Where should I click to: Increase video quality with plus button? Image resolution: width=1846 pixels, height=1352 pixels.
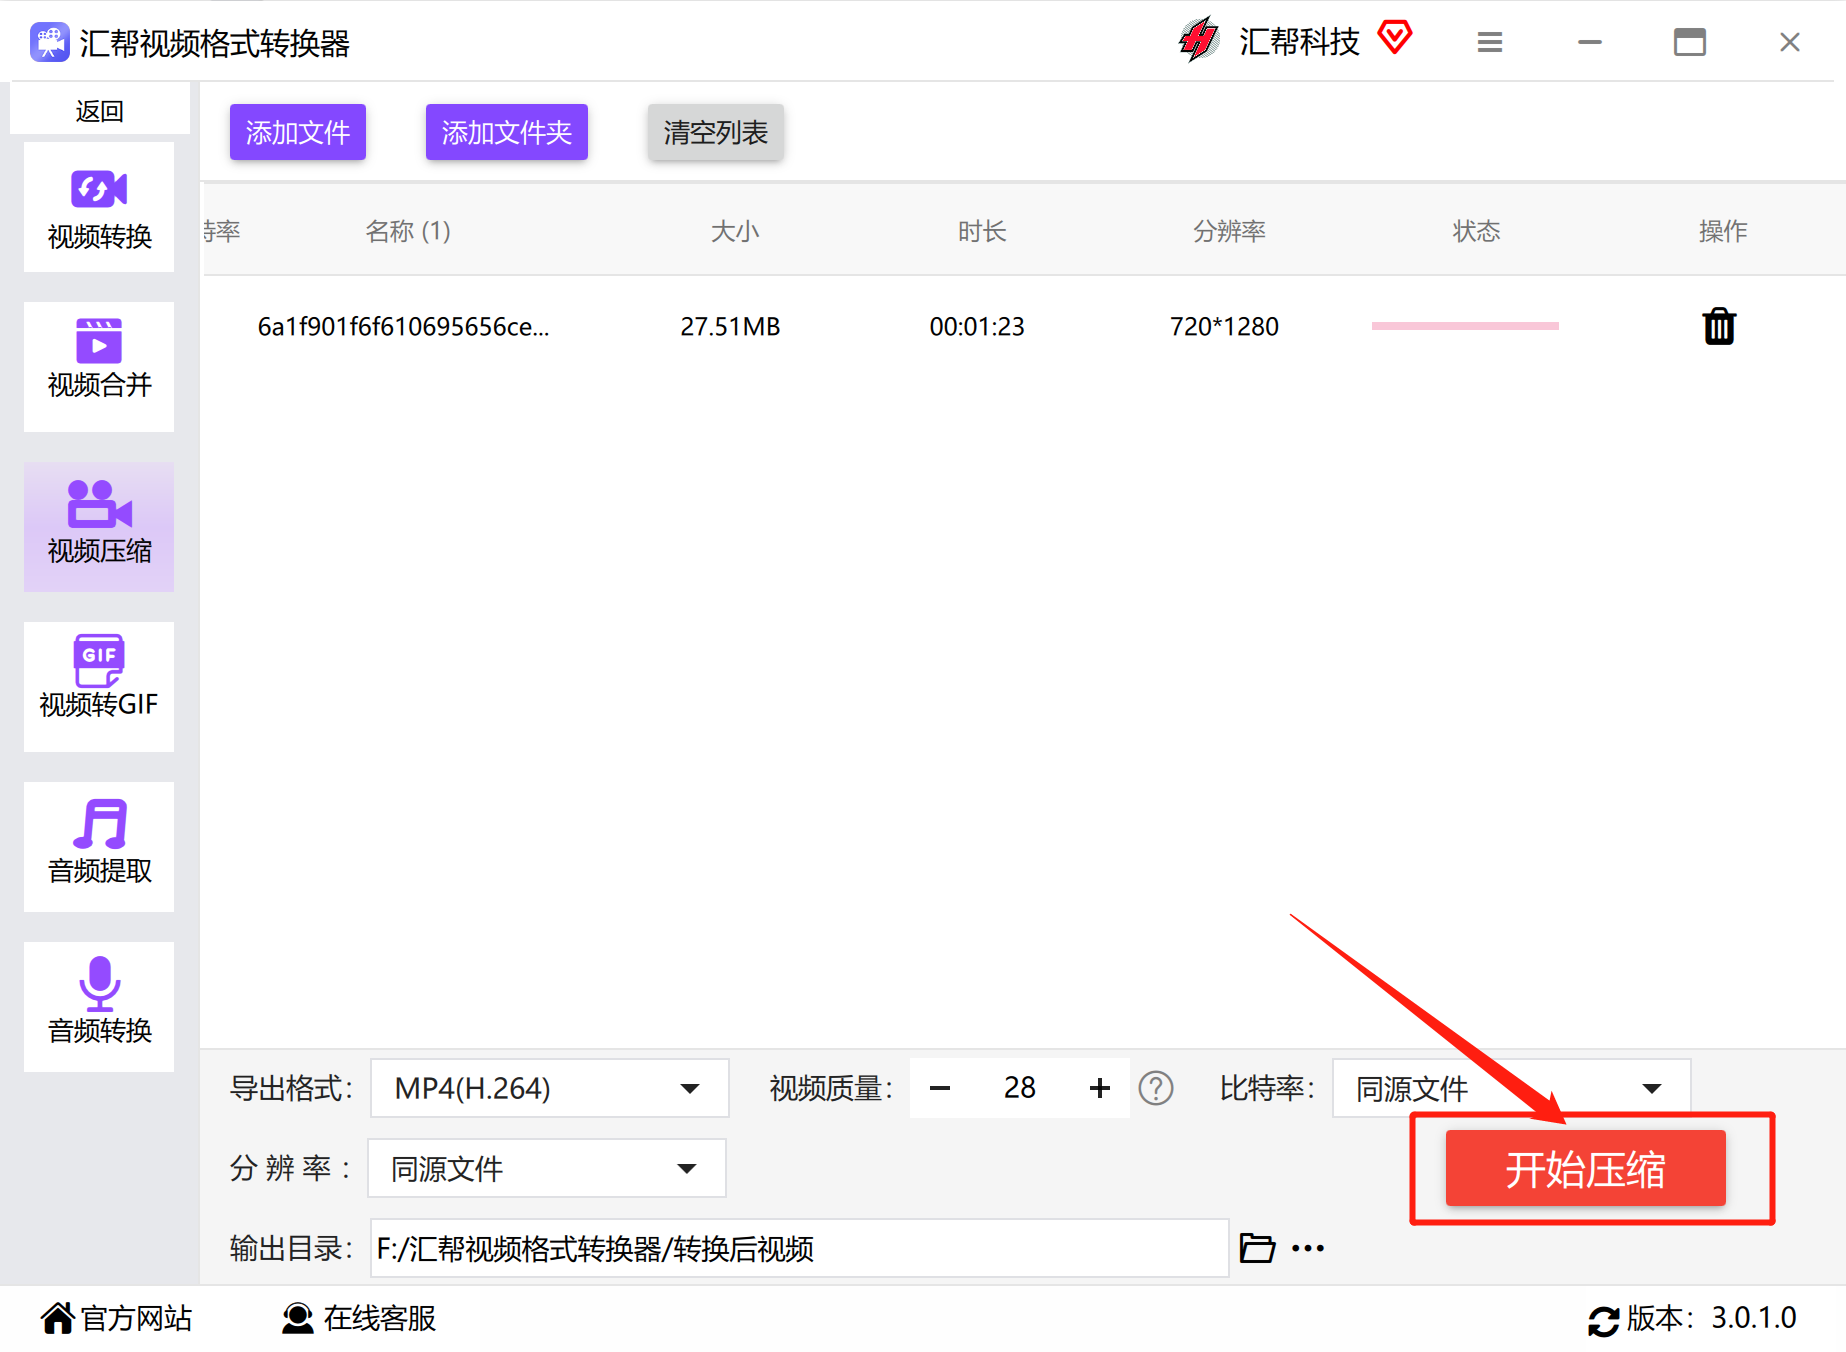[x=1100, y=1088]
